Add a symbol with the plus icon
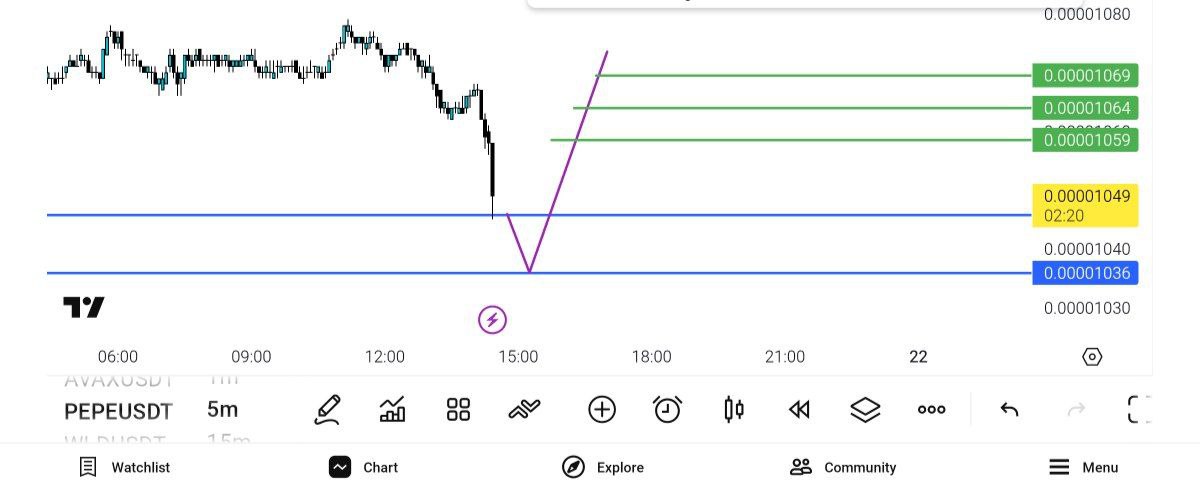 (601, 409)
